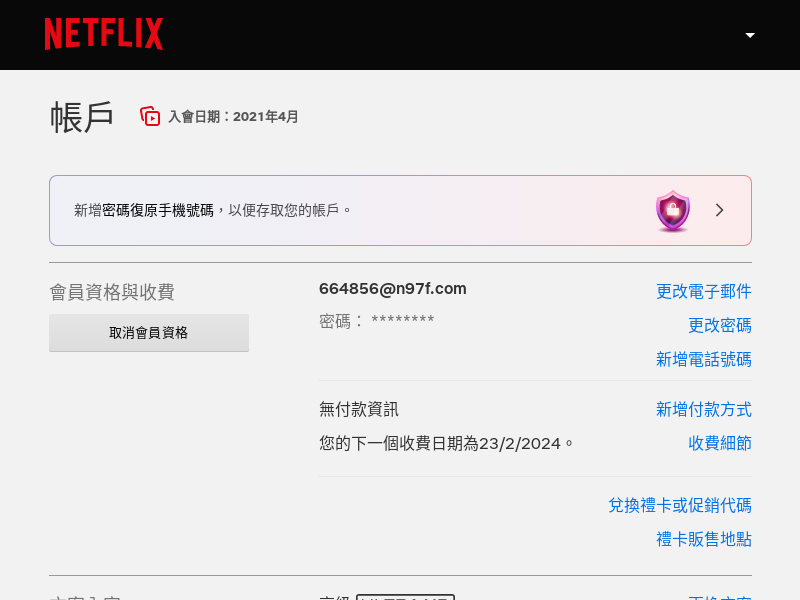Click the member-since icon beside 入會日期
This screenshot has height=600, width=800.
pos(150,116)
